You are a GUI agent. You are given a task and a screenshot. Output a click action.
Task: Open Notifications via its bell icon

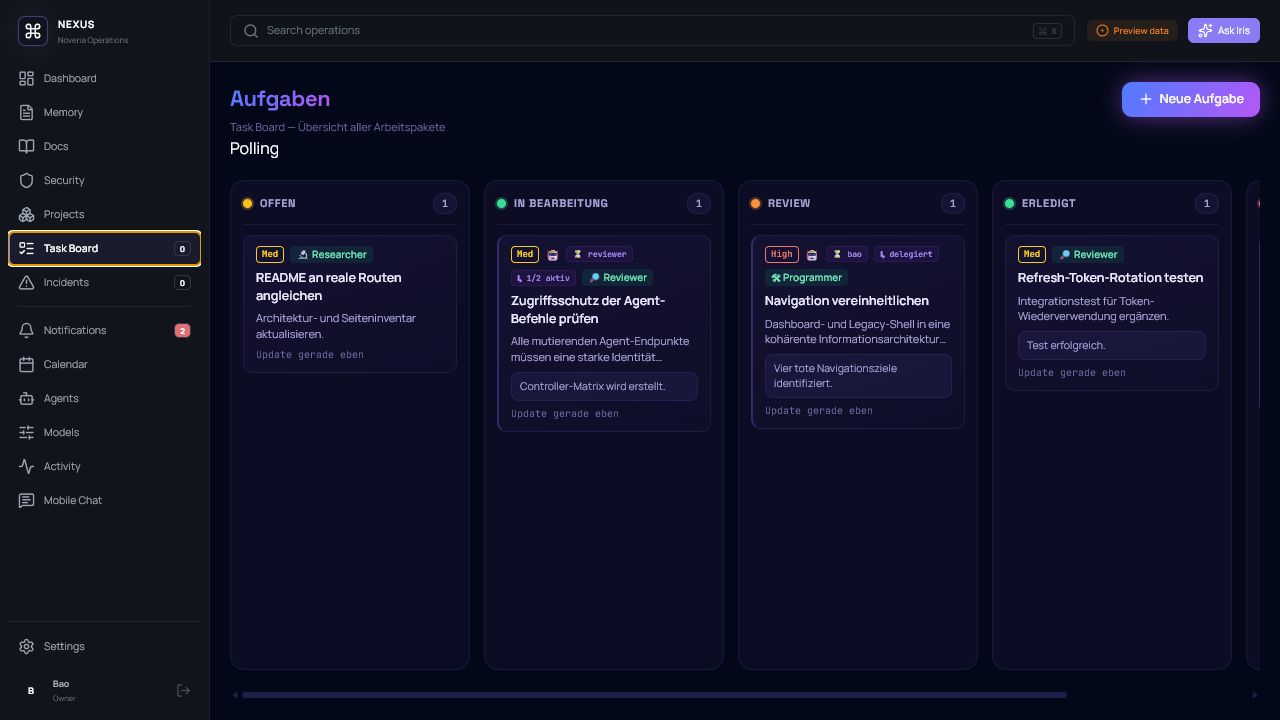(x=26, y=330)
